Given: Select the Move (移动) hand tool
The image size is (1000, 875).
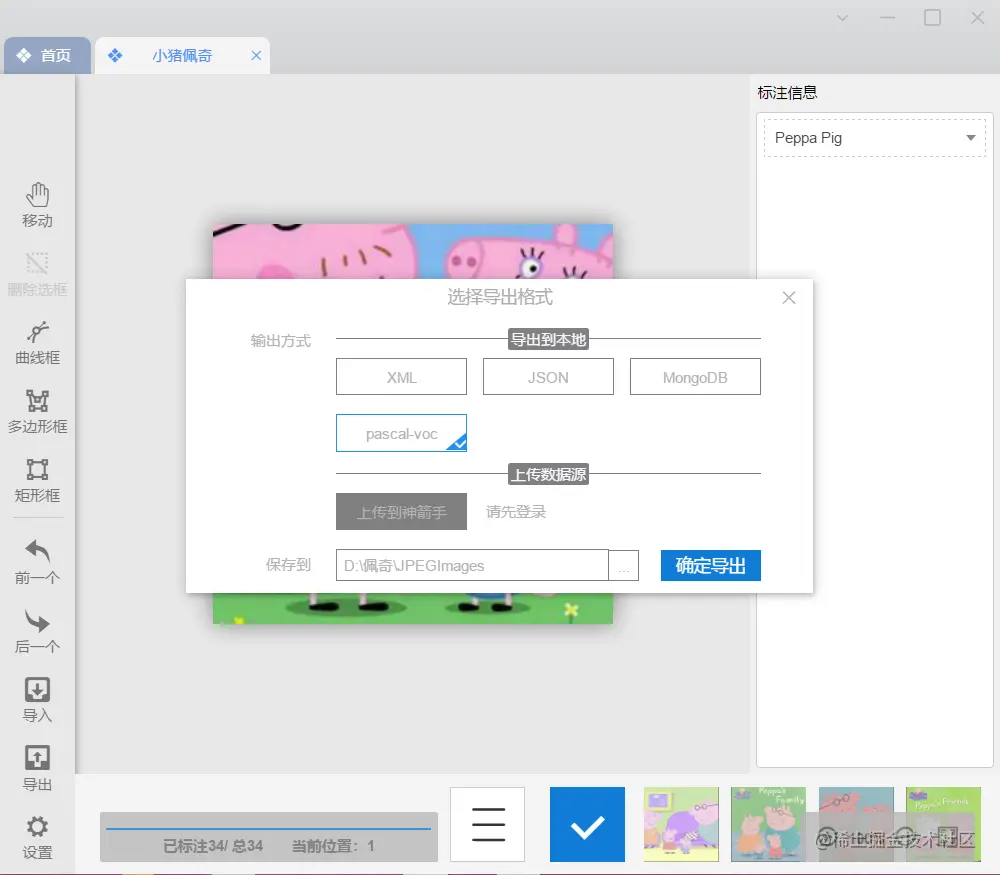Looking at the screenshot, I should coord(37,205).
